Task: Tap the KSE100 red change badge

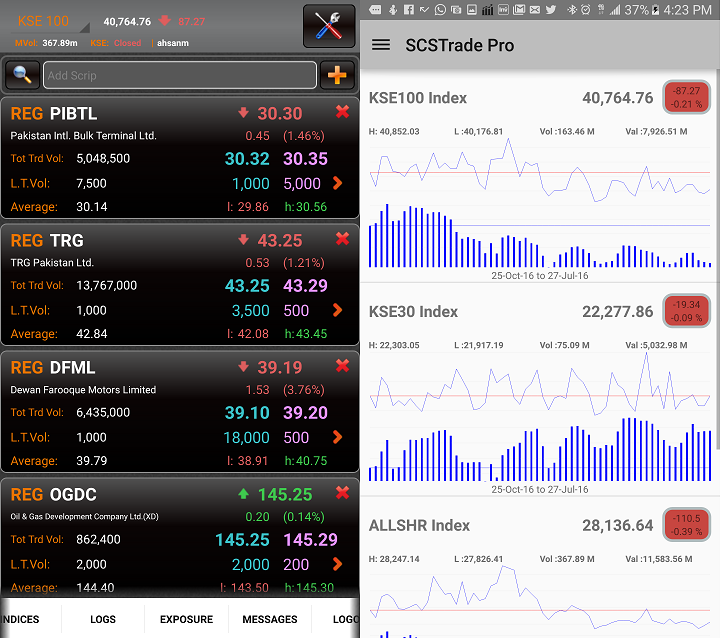Action: (x=686, y=97)
